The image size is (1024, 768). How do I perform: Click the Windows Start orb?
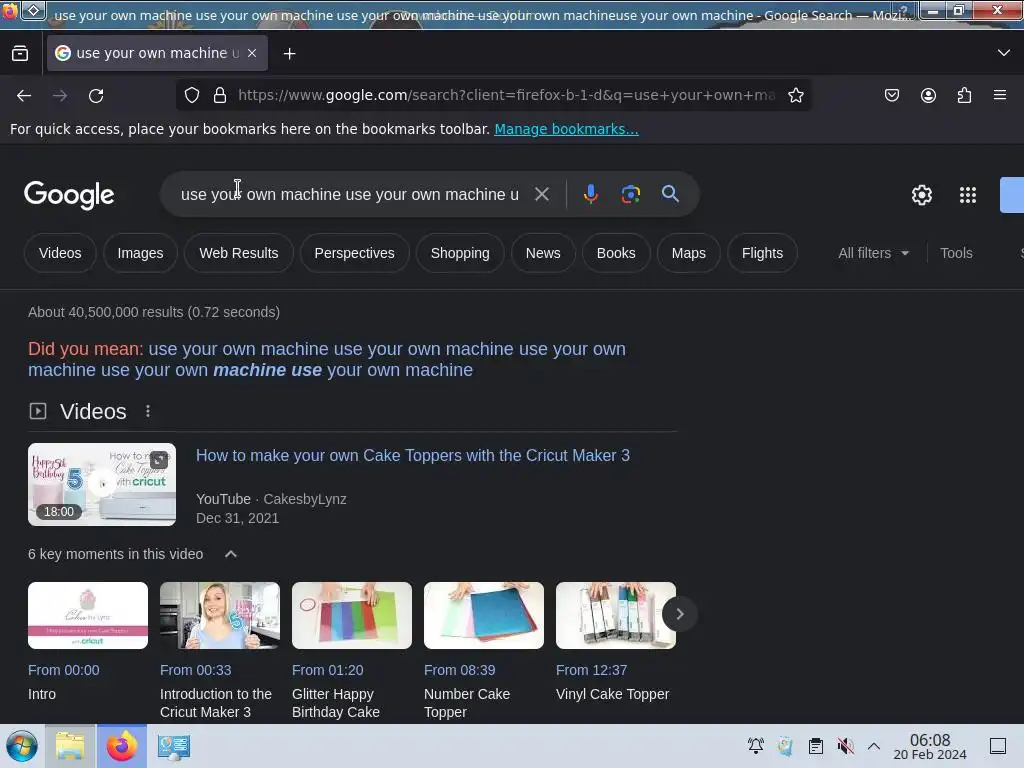pyautogui.click(x=22, y=746)
